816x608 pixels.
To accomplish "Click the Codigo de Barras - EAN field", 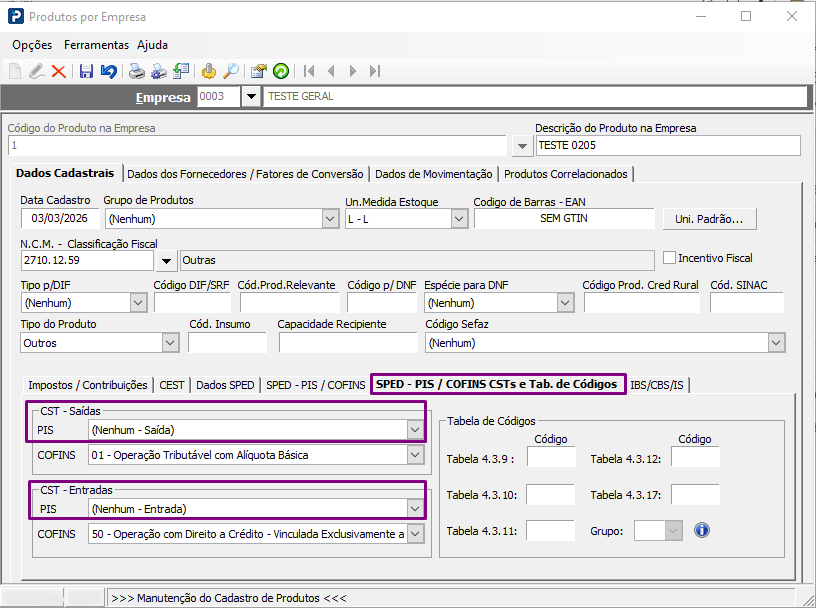I will coord(564,219).
